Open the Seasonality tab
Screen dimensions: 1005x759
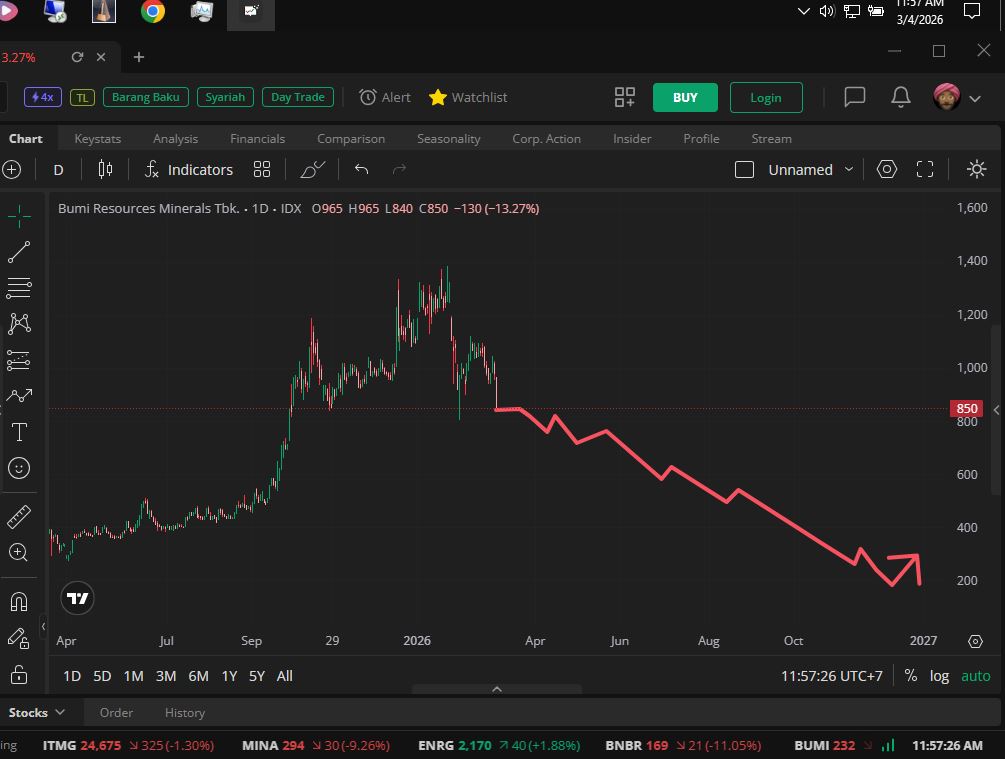[449, 138]
